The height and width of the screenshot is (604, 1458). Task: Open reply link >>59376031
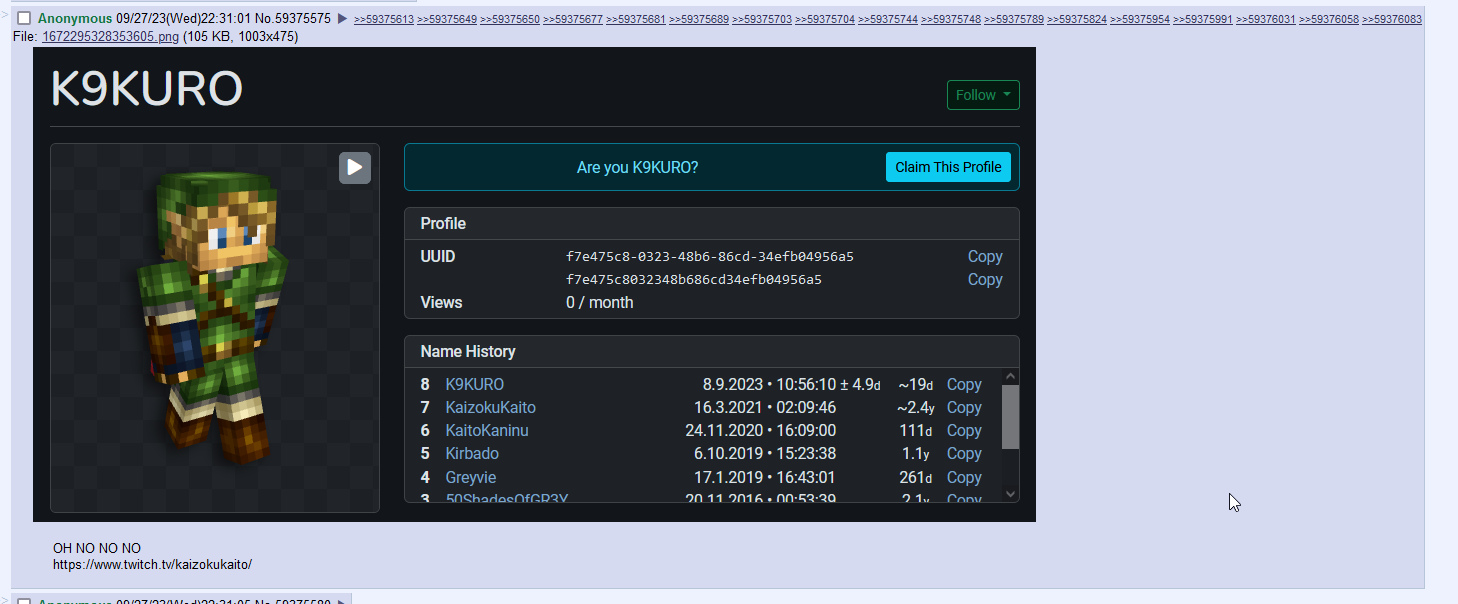[x=1266, y=19]
